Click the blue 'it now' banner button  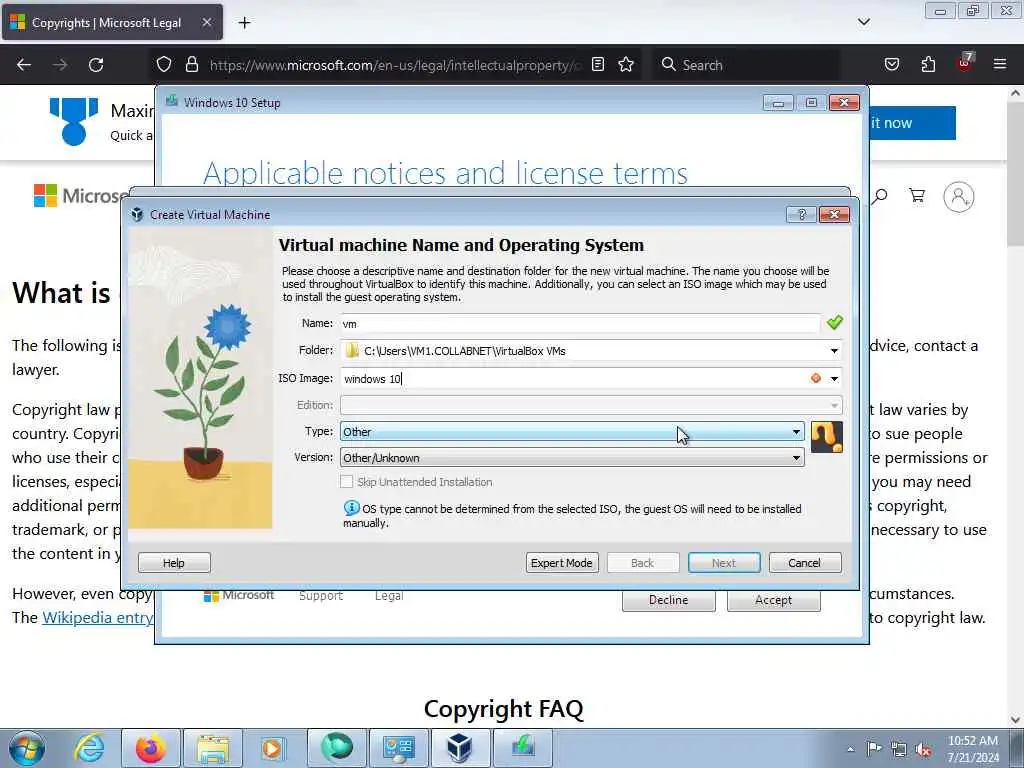pos(913,123)
